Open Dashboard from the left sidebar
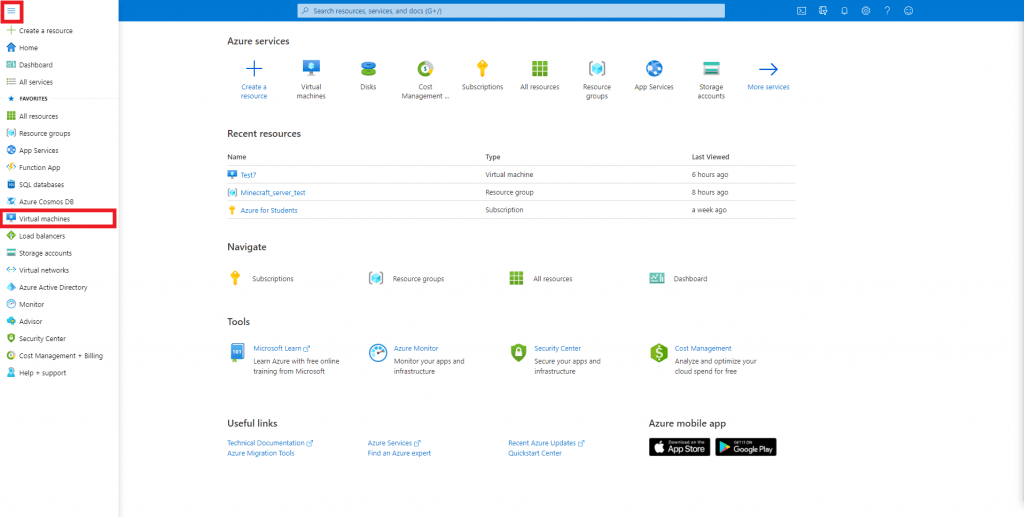This screenshot has height=517, width=1024. pos(35,65)
